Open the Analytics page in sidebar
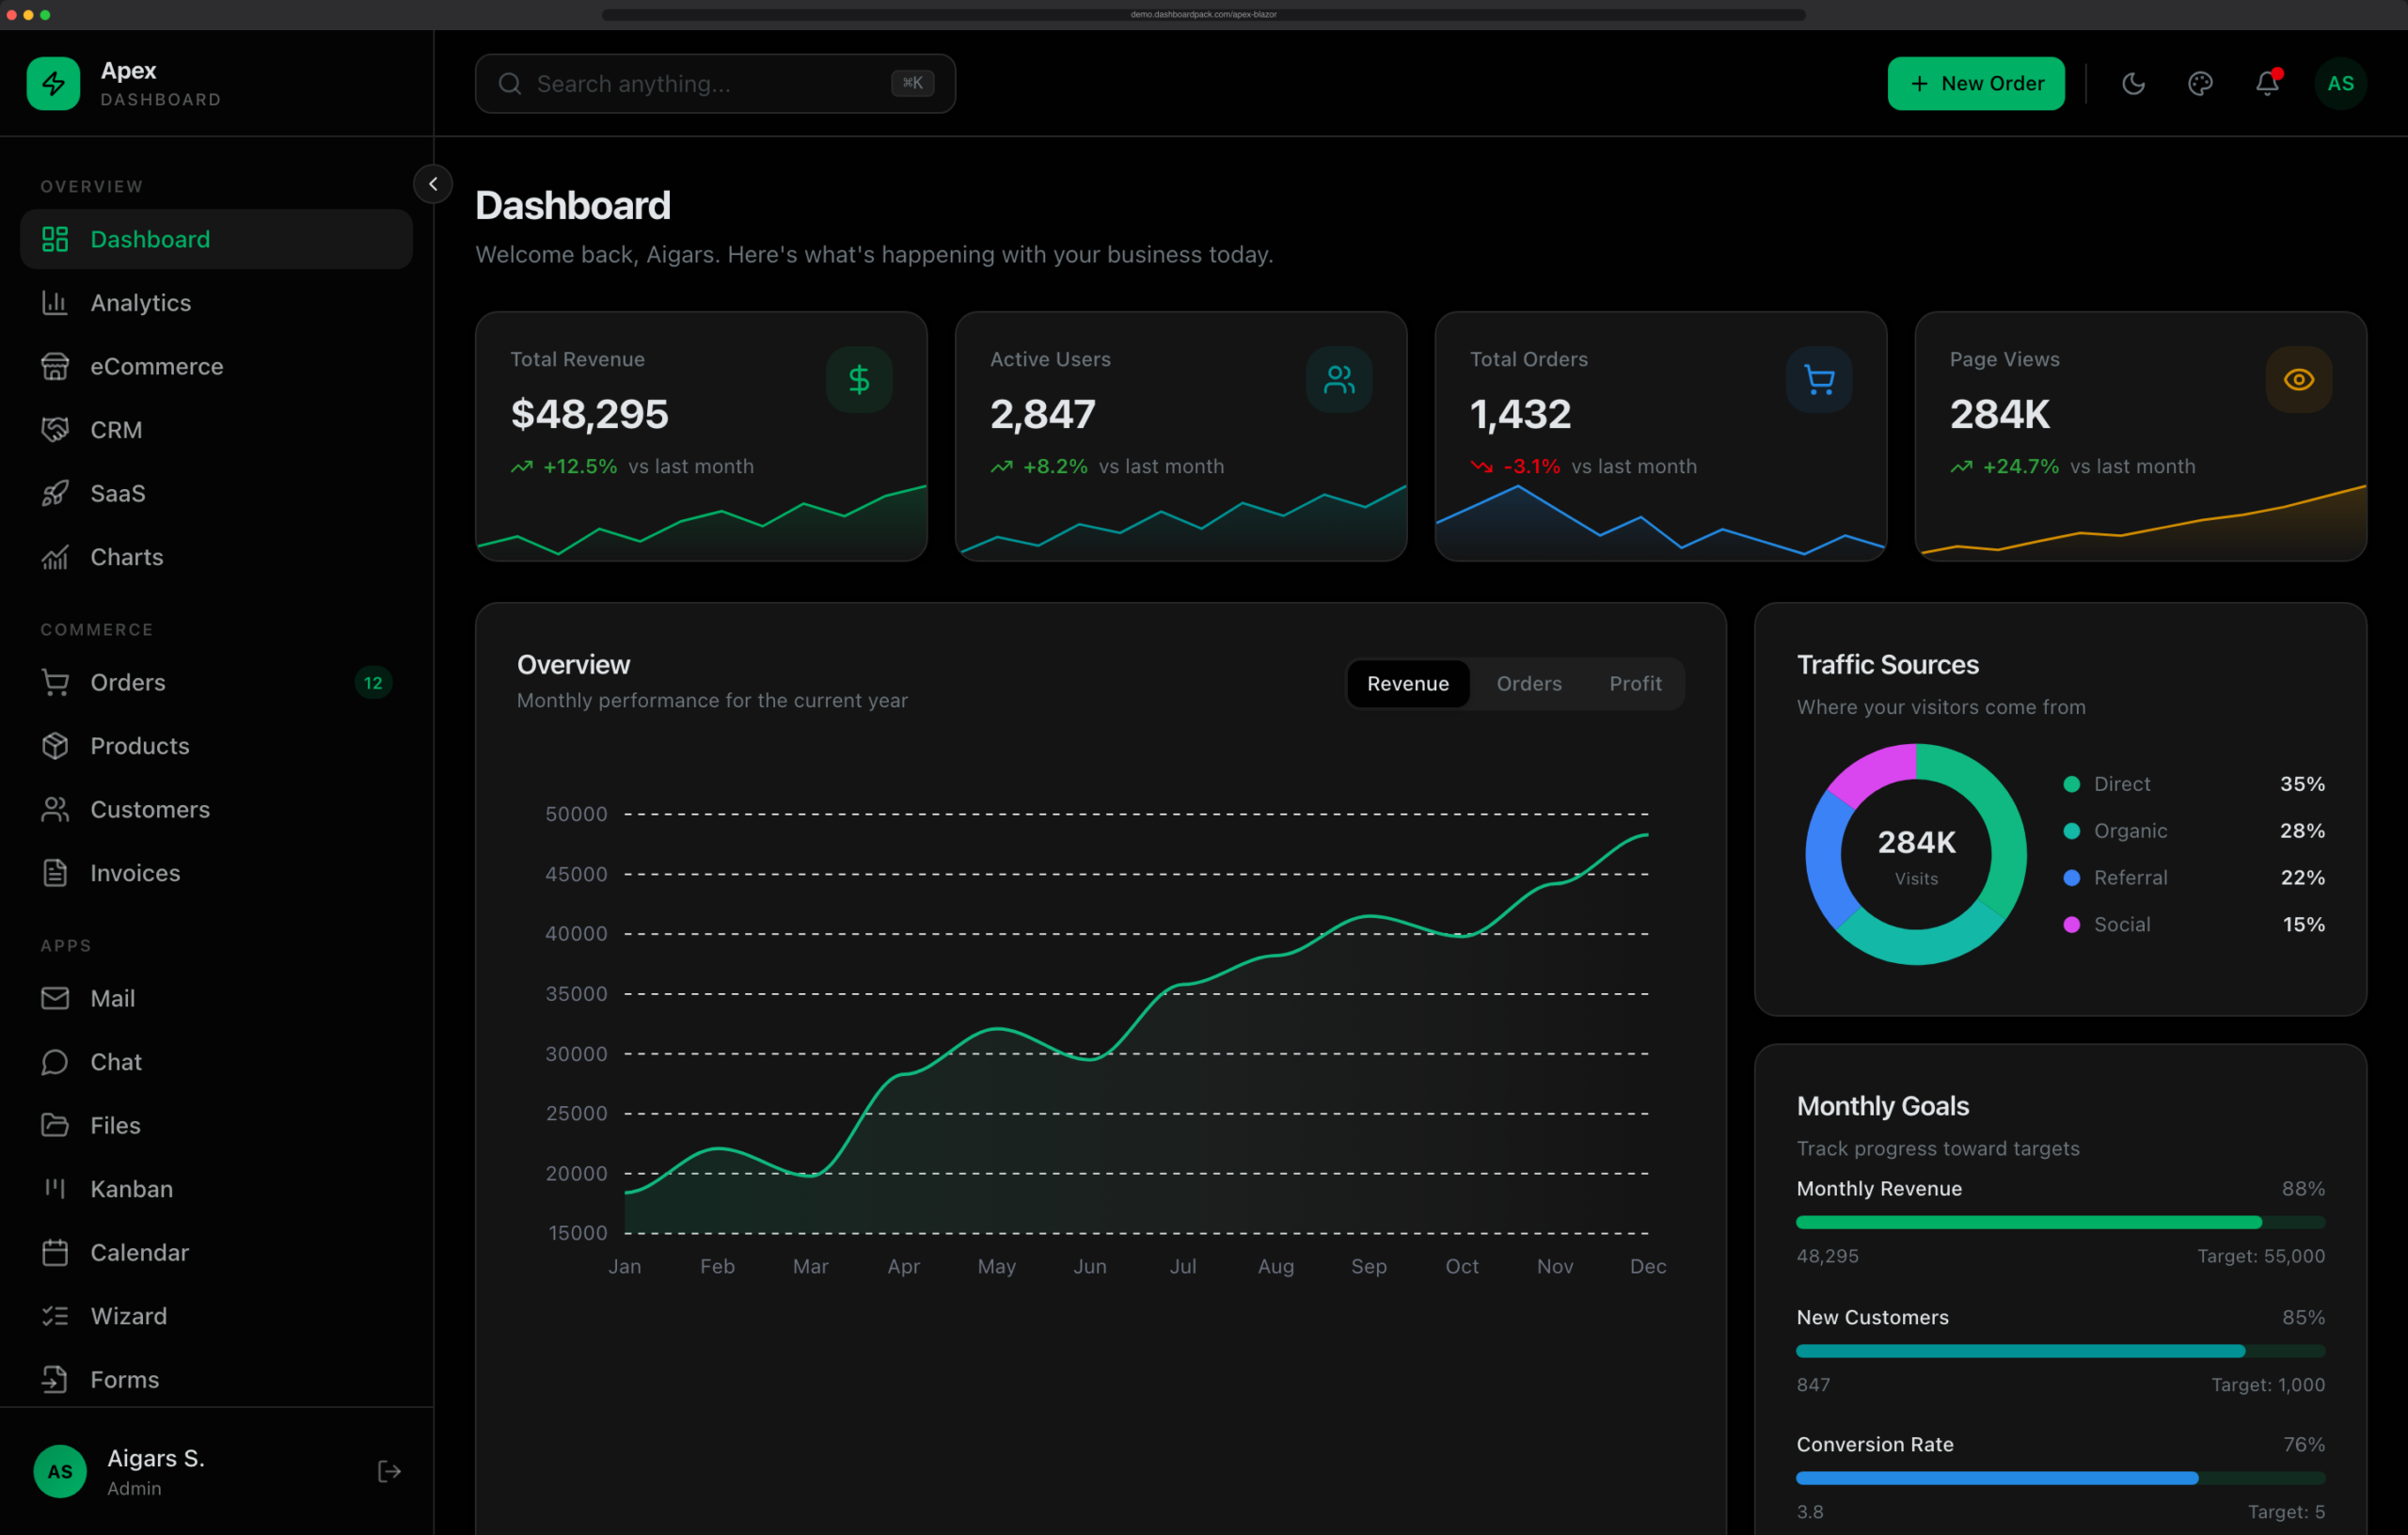Viewport: 2408px width, 1535px height. click(216, 303)
